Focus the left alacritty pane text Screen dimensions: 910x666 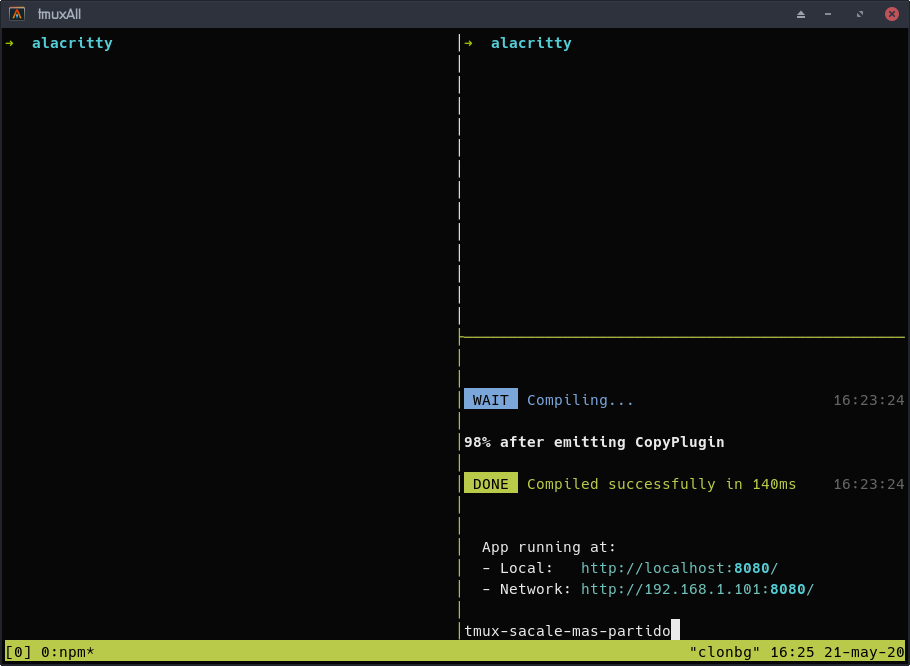pyautogui.click(x=71, y=43)
